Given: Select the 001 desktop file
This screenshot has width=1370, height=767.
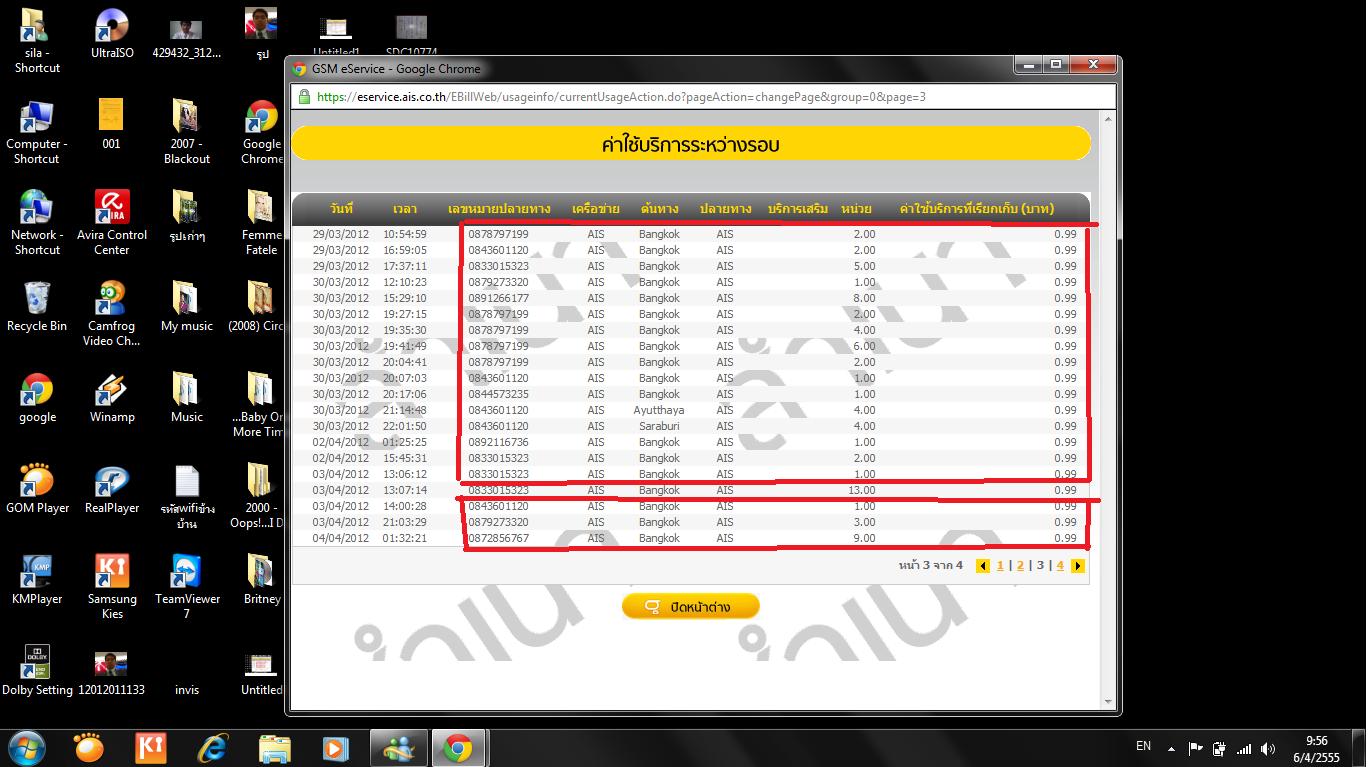Looking at the screenshot, I should [112, 125].
